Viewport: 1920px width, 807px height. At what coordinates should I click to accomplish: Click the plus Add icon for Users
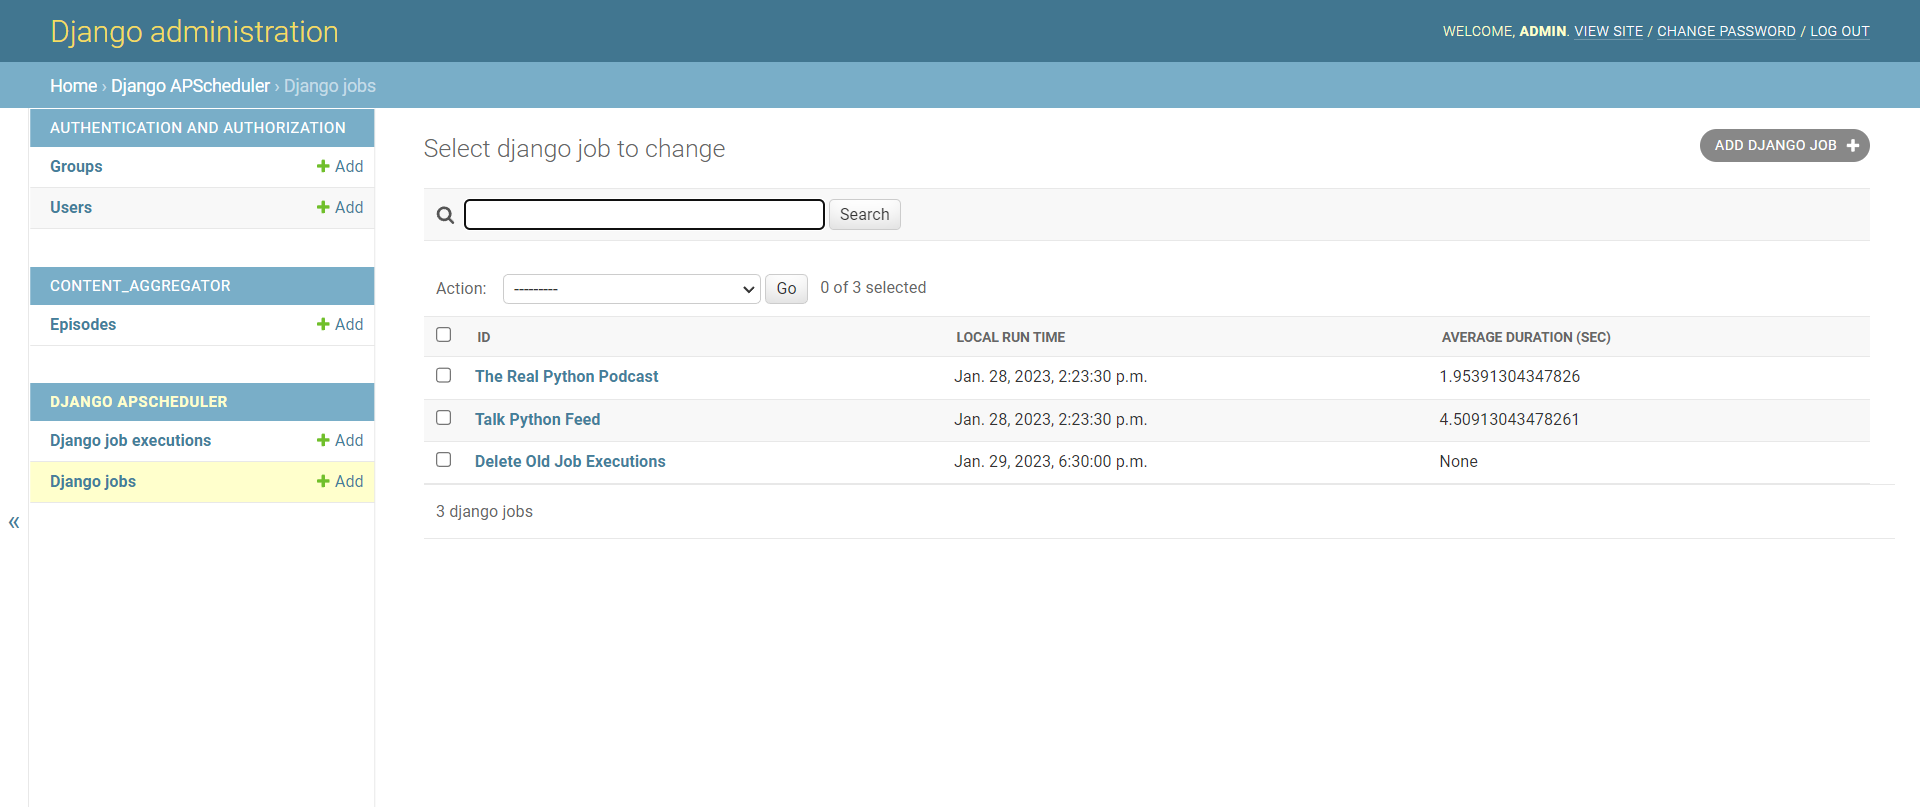click(323, 207)
